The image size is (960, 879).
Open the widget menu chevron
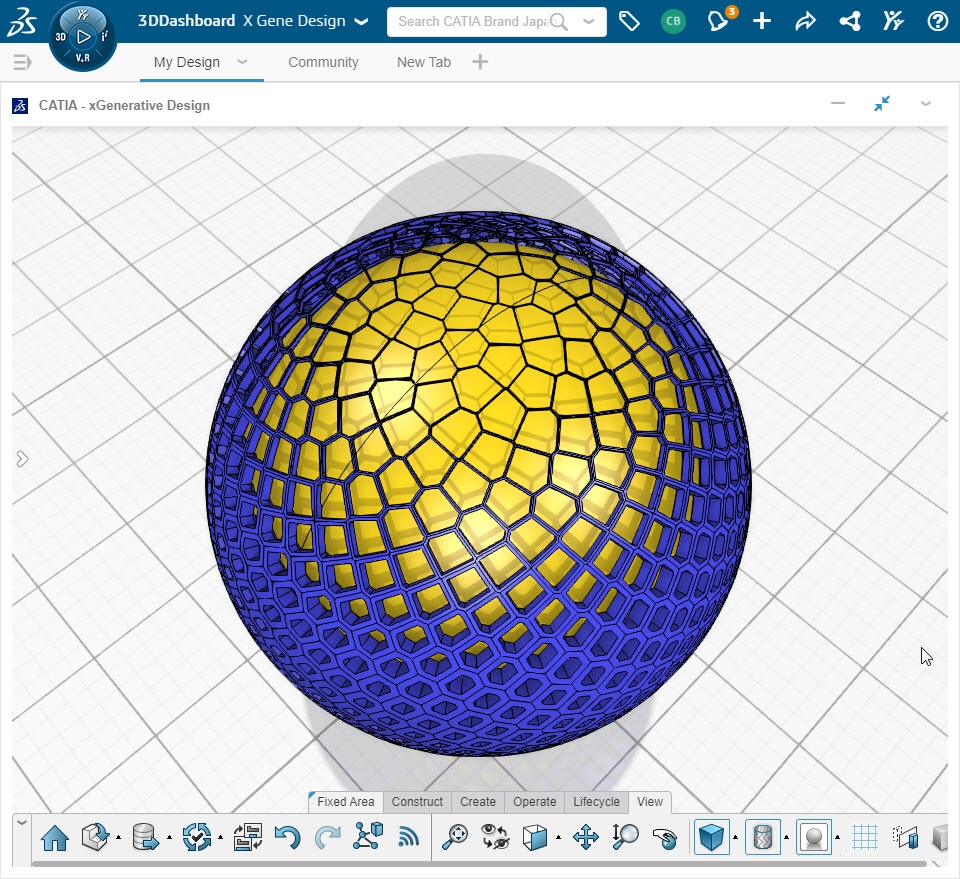[926, 104]
